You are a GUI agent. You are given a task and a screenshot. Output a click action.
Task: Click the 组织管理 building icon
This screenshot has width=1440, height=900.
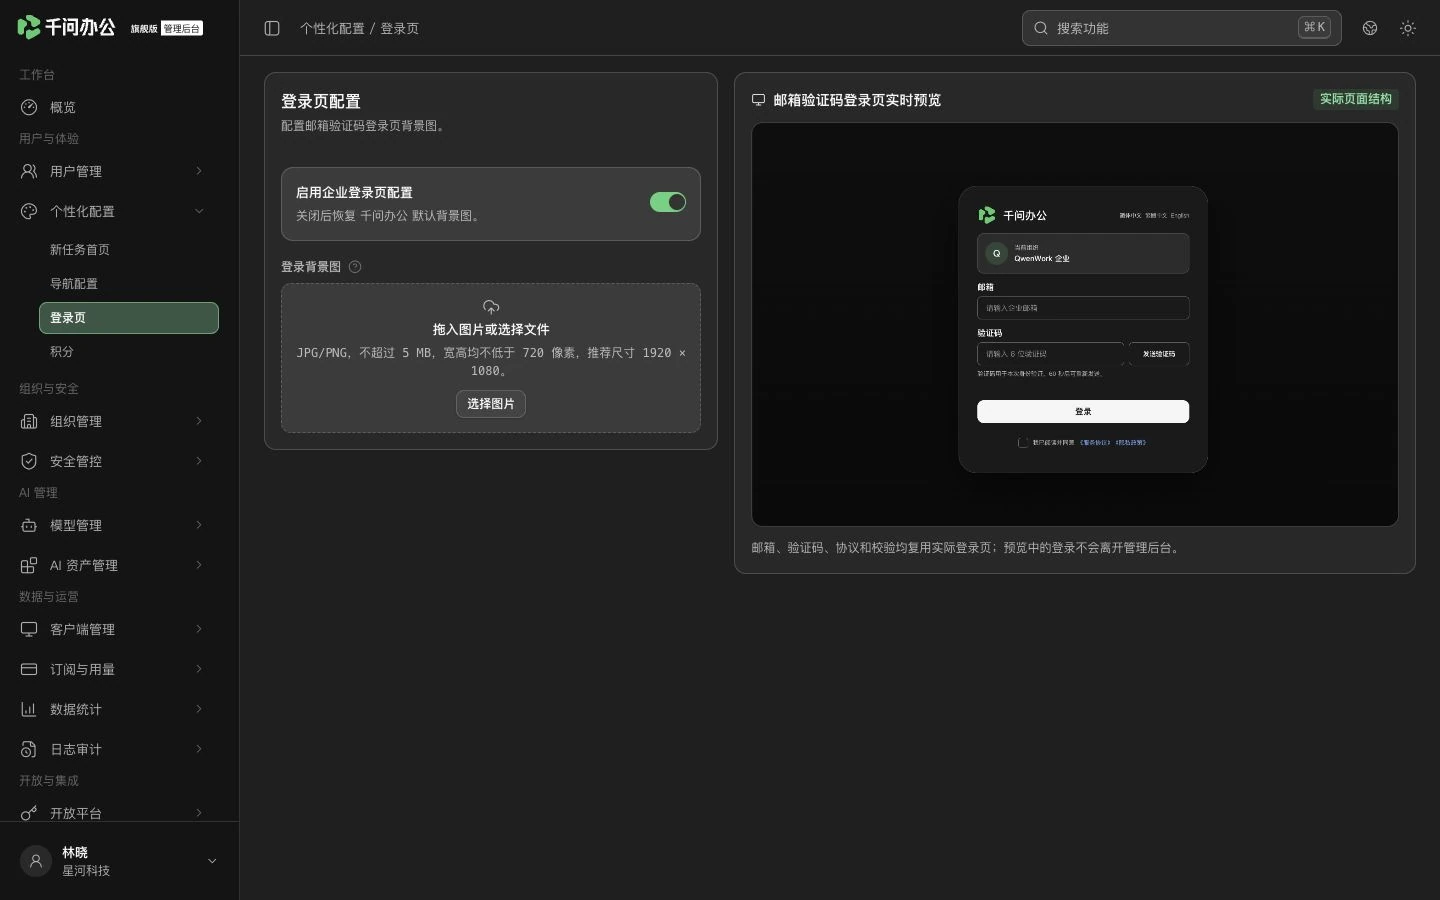pyautogui.click(x=29, y=421)
